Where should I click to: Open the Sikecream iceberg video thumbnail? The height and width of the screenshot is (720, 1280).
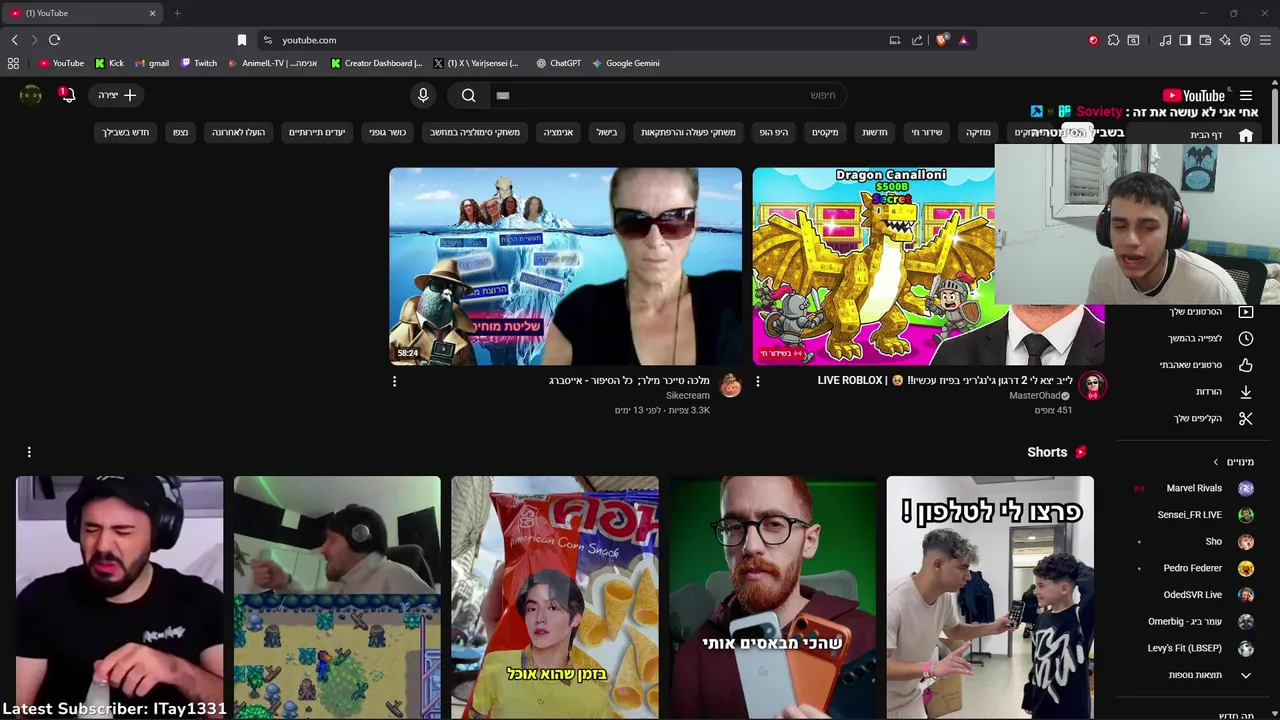pyautogui.click(x=566, y=266)
